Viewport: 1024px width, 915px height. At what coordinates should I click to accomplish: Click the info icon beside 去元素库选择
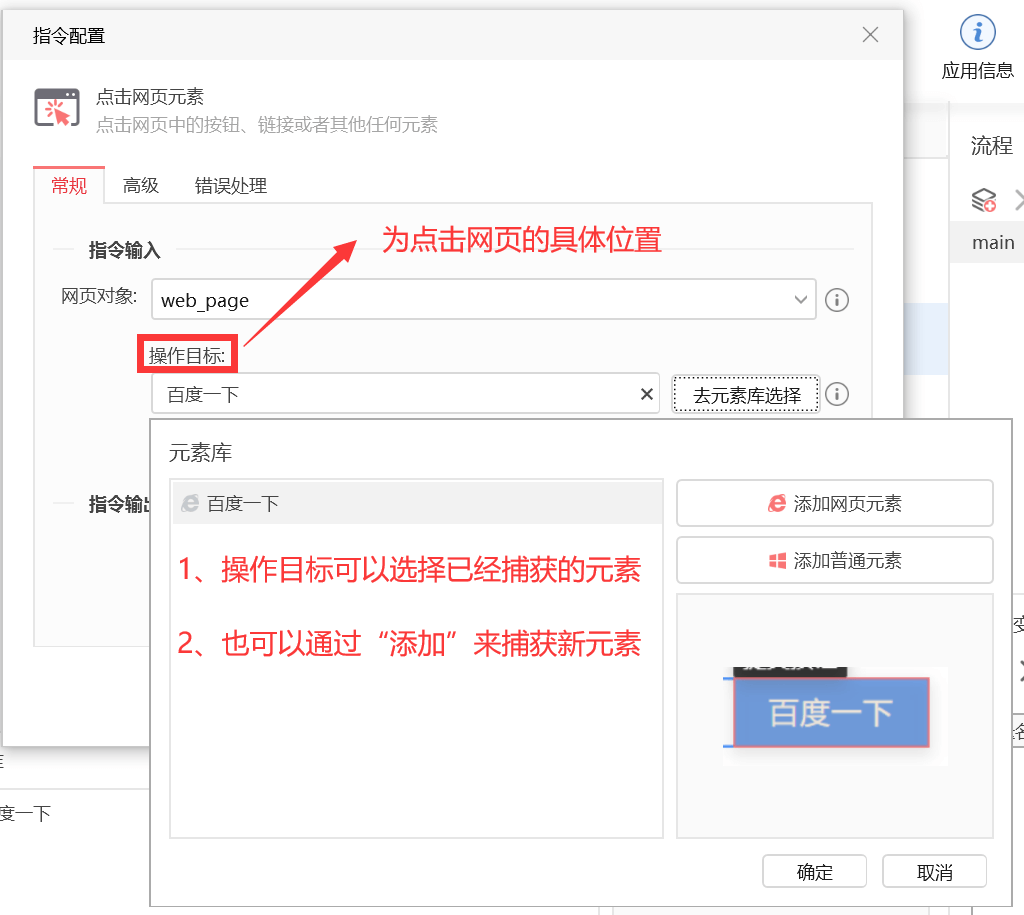(x=837, y=394)
